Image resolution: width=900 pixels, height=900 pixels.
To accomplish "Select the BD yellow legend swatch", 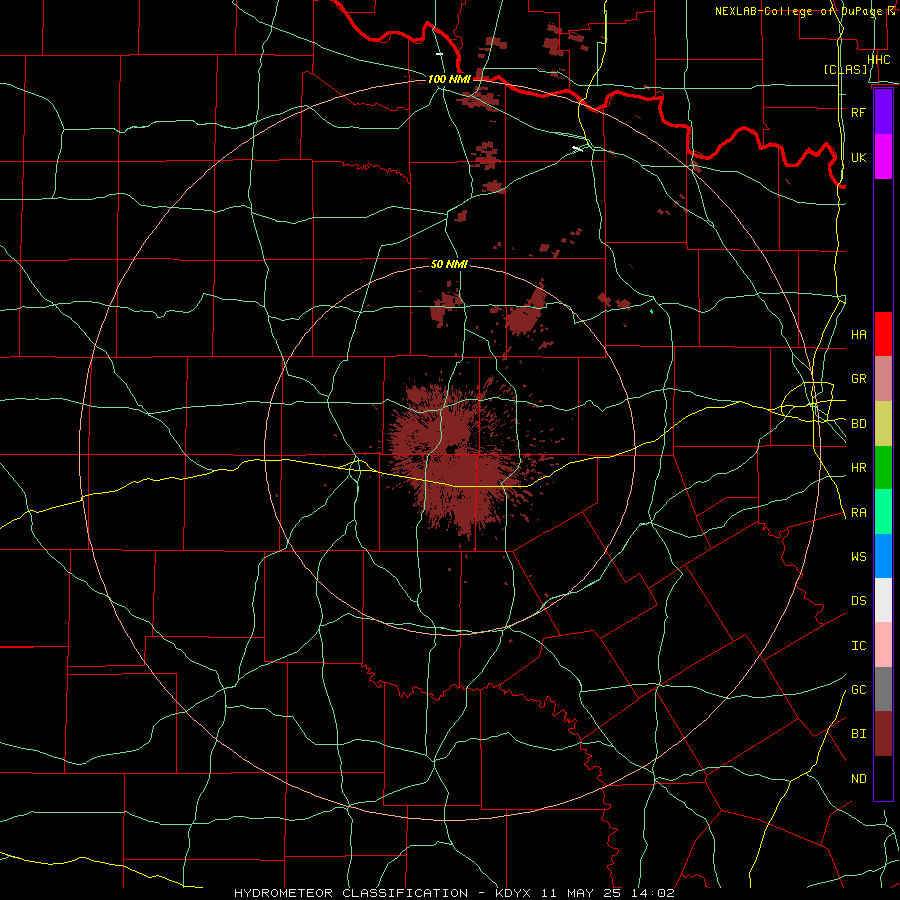I will pyautogui.click(x=883, y=424).
